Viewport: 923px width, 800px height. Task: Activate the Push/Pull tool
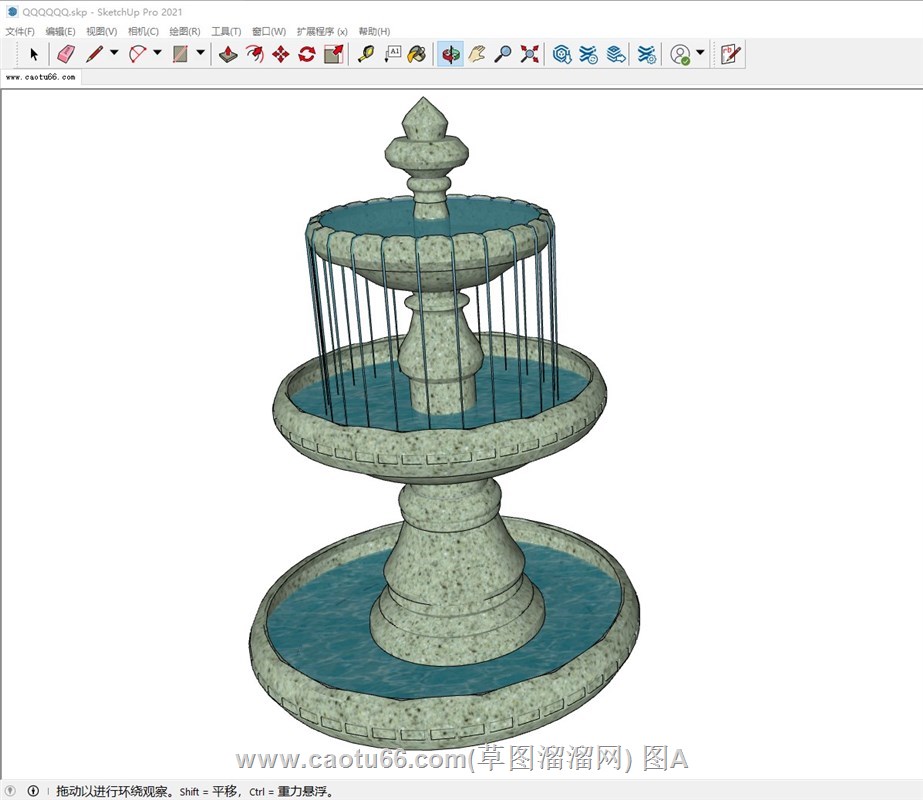click(x=229, y=54)
